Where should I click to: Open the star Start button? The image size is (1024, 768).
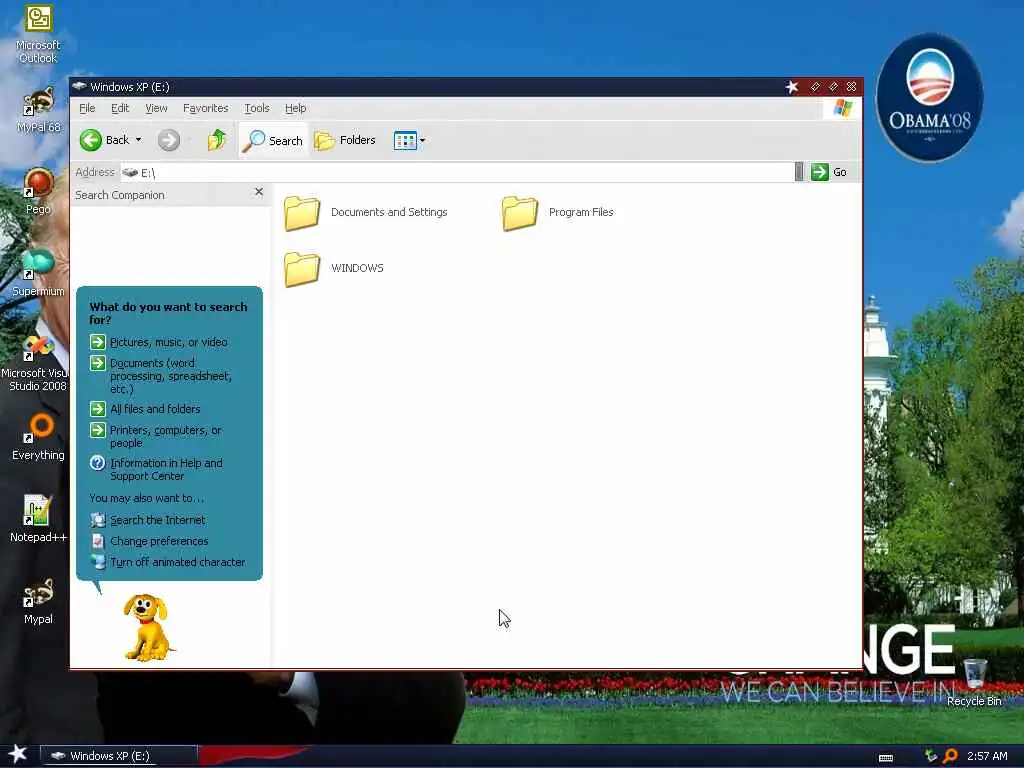(18, 754)
